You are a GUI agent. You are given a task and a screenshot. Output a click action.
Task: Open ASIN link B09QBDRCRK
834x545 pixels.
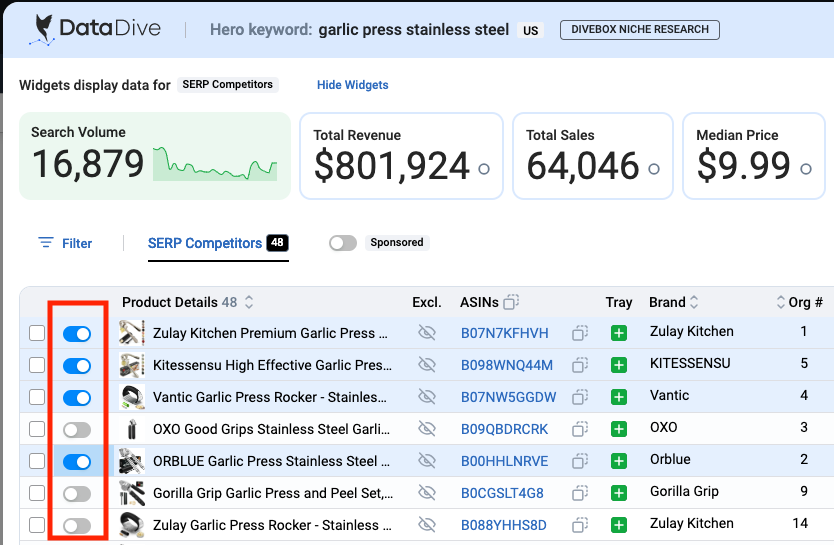pyautogui.click(x=504, y=429)
